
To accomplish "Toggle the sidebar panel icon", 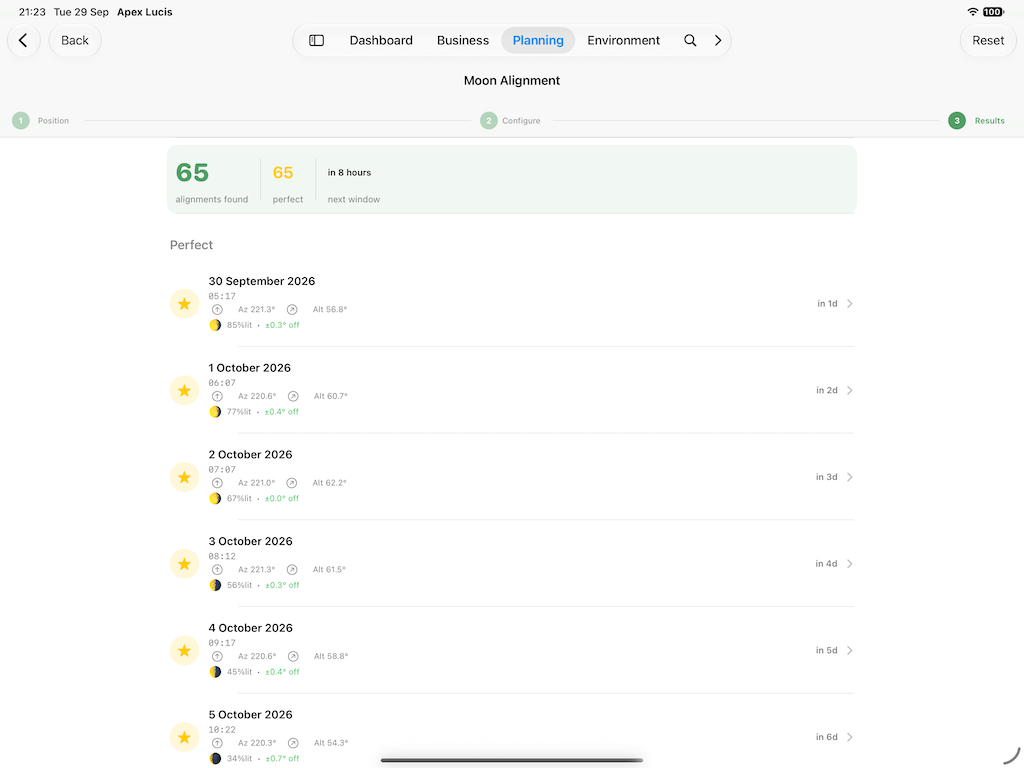I will tap(317, 40).
